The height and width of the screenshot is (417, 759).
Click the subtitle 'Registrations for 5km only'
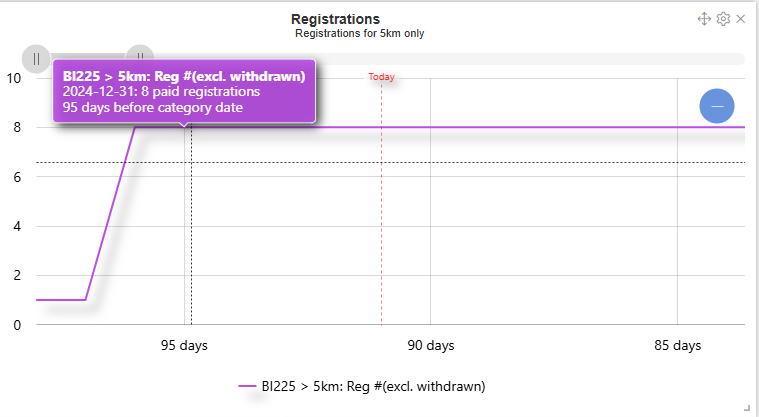pos(360,33)
